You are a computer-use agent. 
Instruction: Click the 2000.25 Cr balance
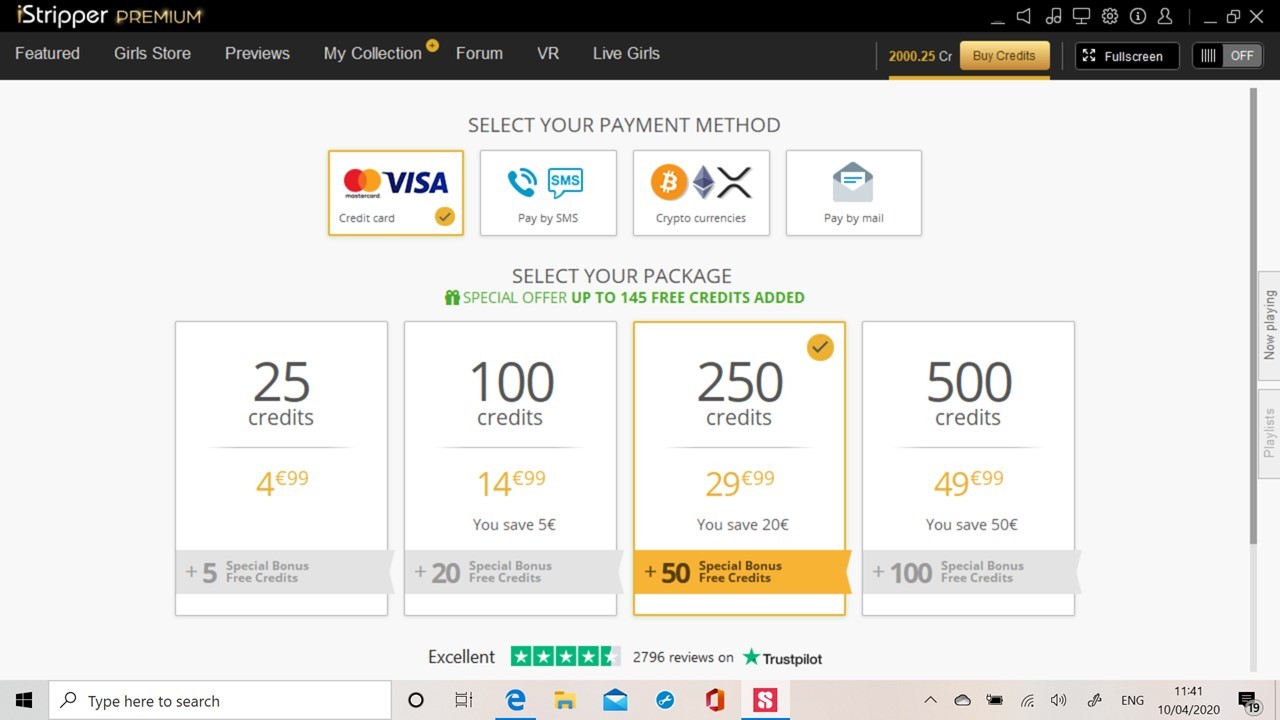tap(920, 56)
